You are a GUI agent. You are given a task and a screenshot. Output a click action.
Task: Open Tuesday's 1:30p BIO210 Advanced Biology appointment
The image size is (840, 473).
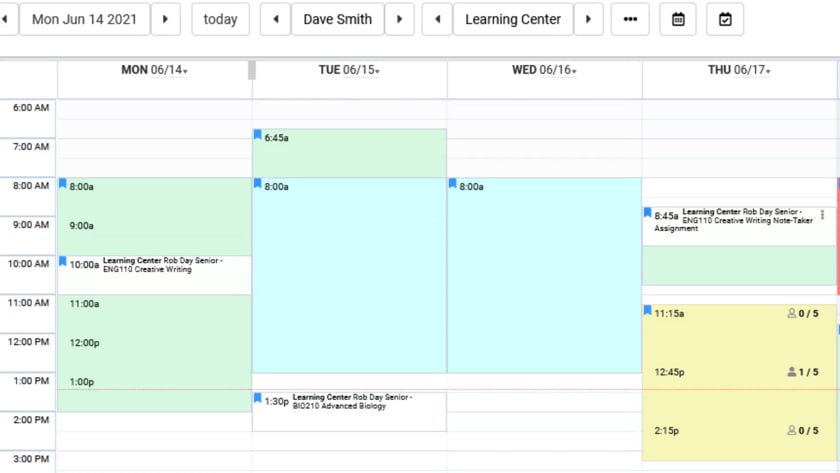pyautogui.click(x=350, y=402)
